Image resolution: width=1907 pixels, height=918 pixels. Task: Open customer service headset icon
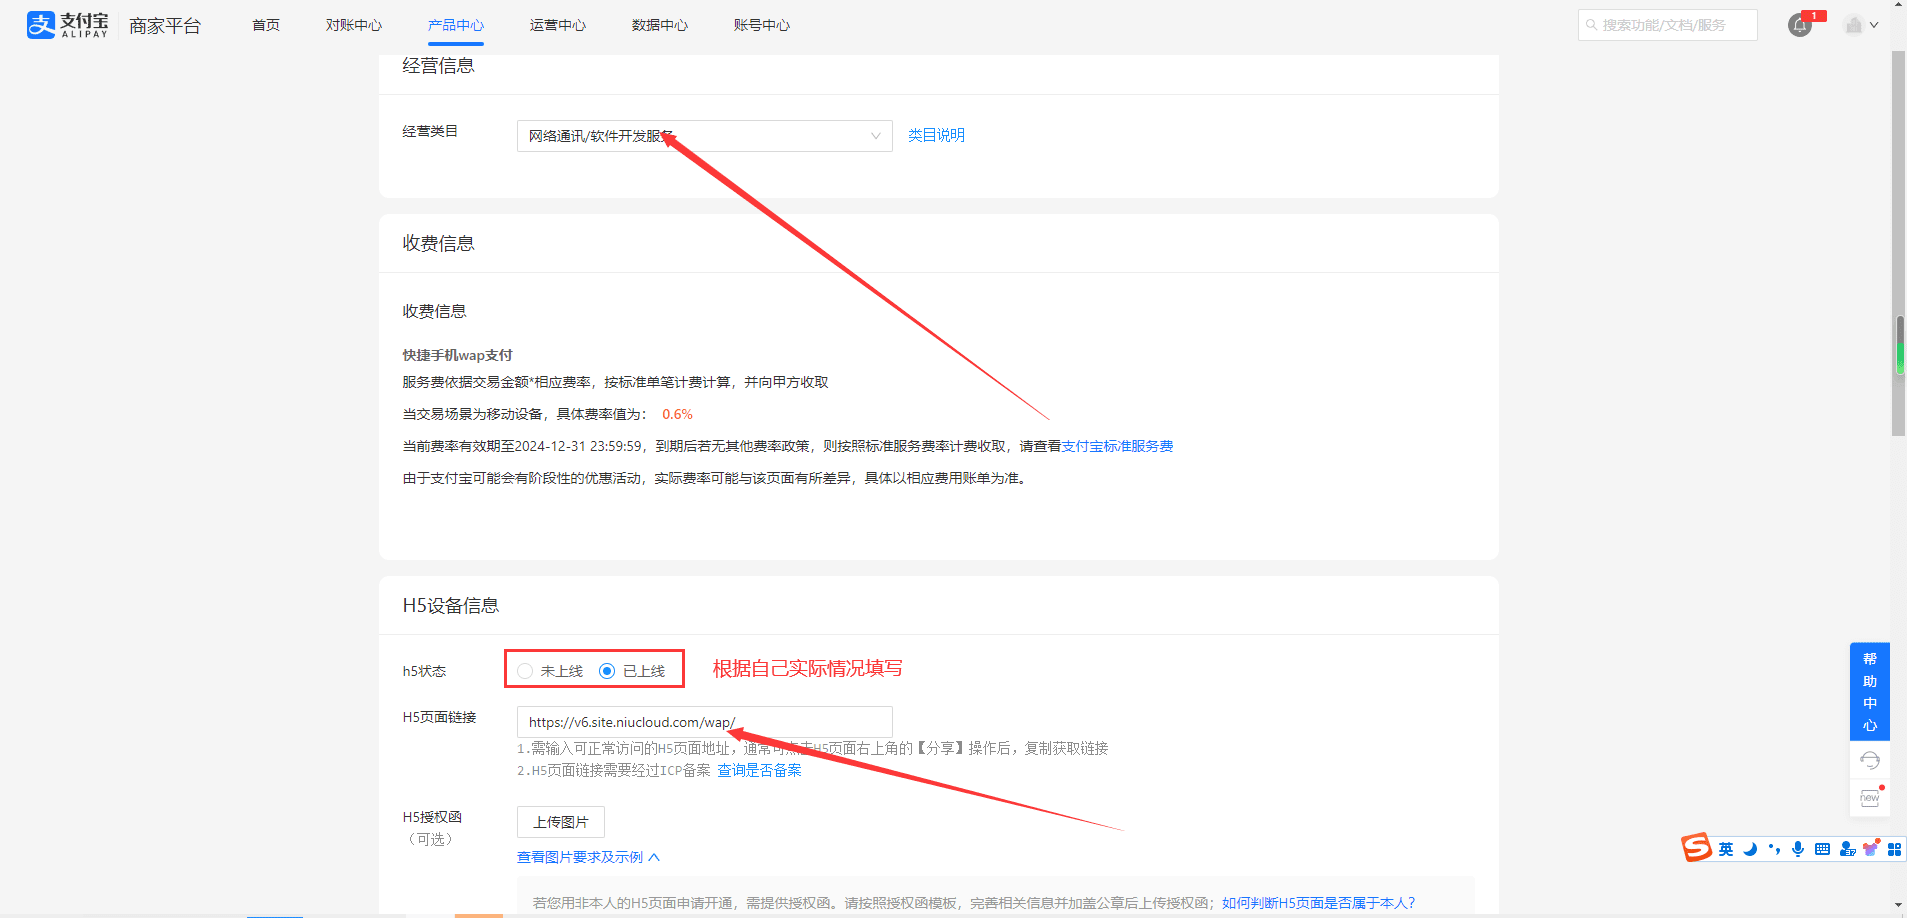1869,761
